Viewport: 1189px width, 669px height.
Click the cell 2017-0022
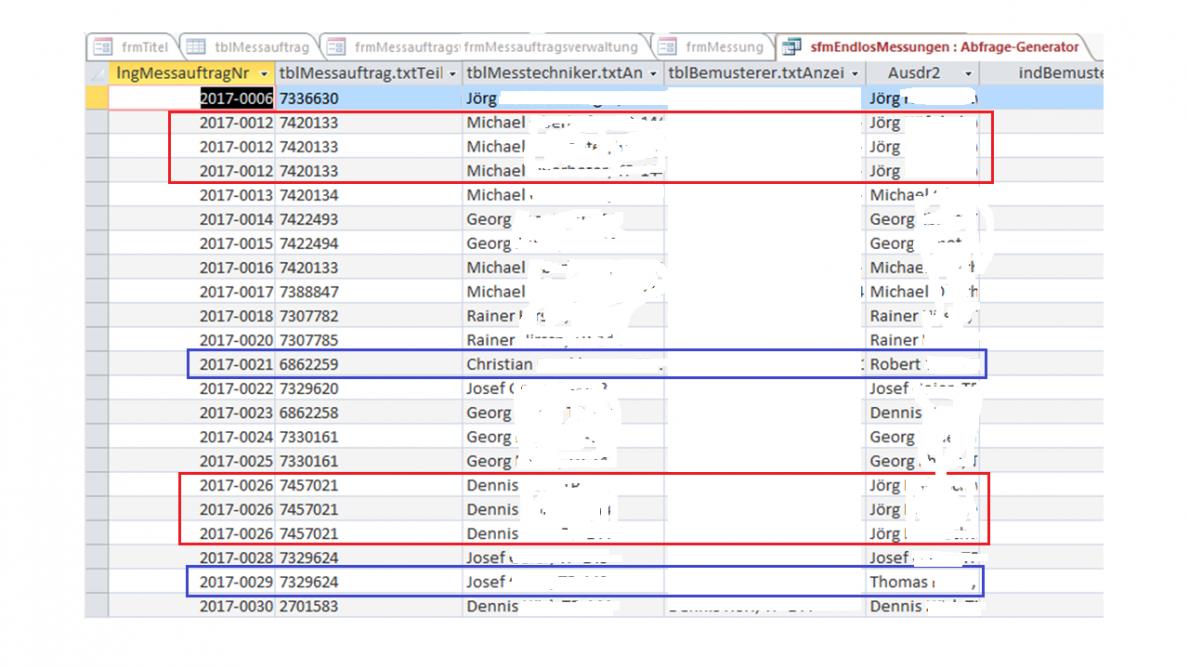[x=192, y=388]
